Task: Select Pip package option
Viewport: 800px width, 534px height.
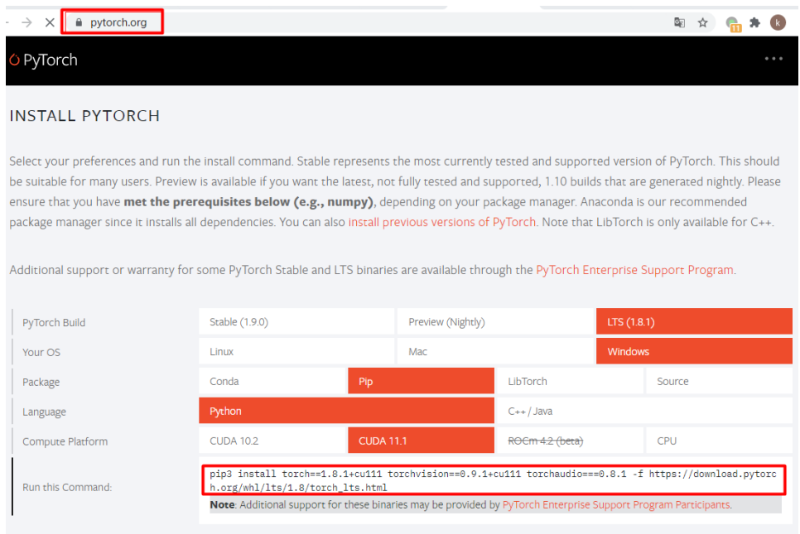Action: 421,381
